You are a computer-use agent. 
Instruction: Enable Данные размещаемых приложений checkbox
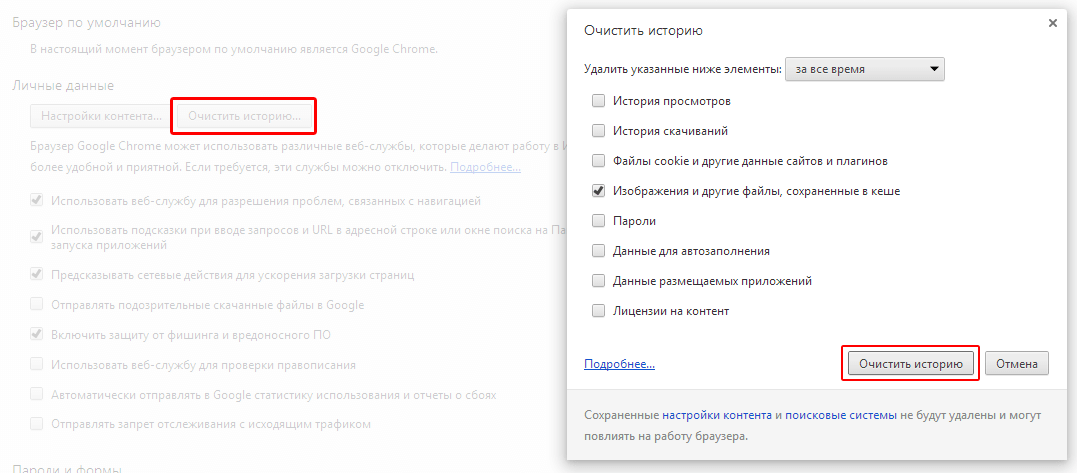[x=598, y=281]
